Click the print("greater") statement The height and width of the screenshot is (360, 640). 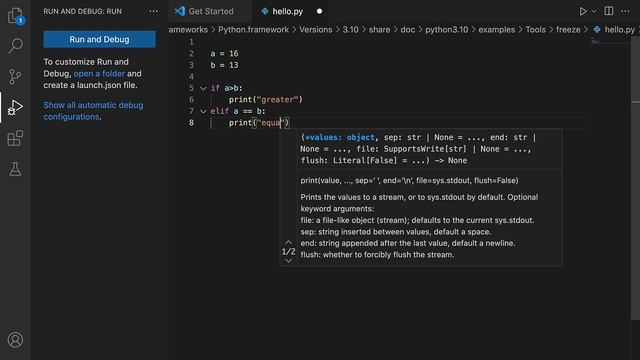point(266,100)
